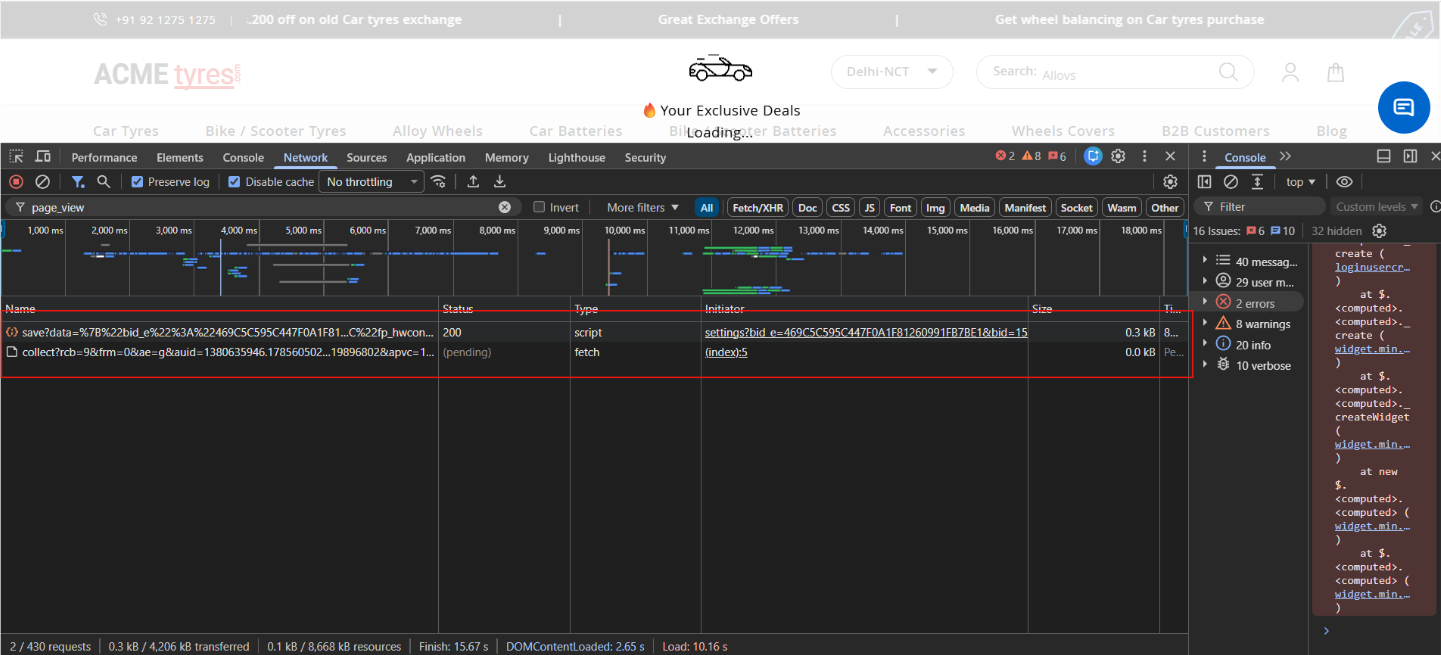1441x655 pixels.
Task: Click the import HAR upload icon
Action: (x=473, y=181)
